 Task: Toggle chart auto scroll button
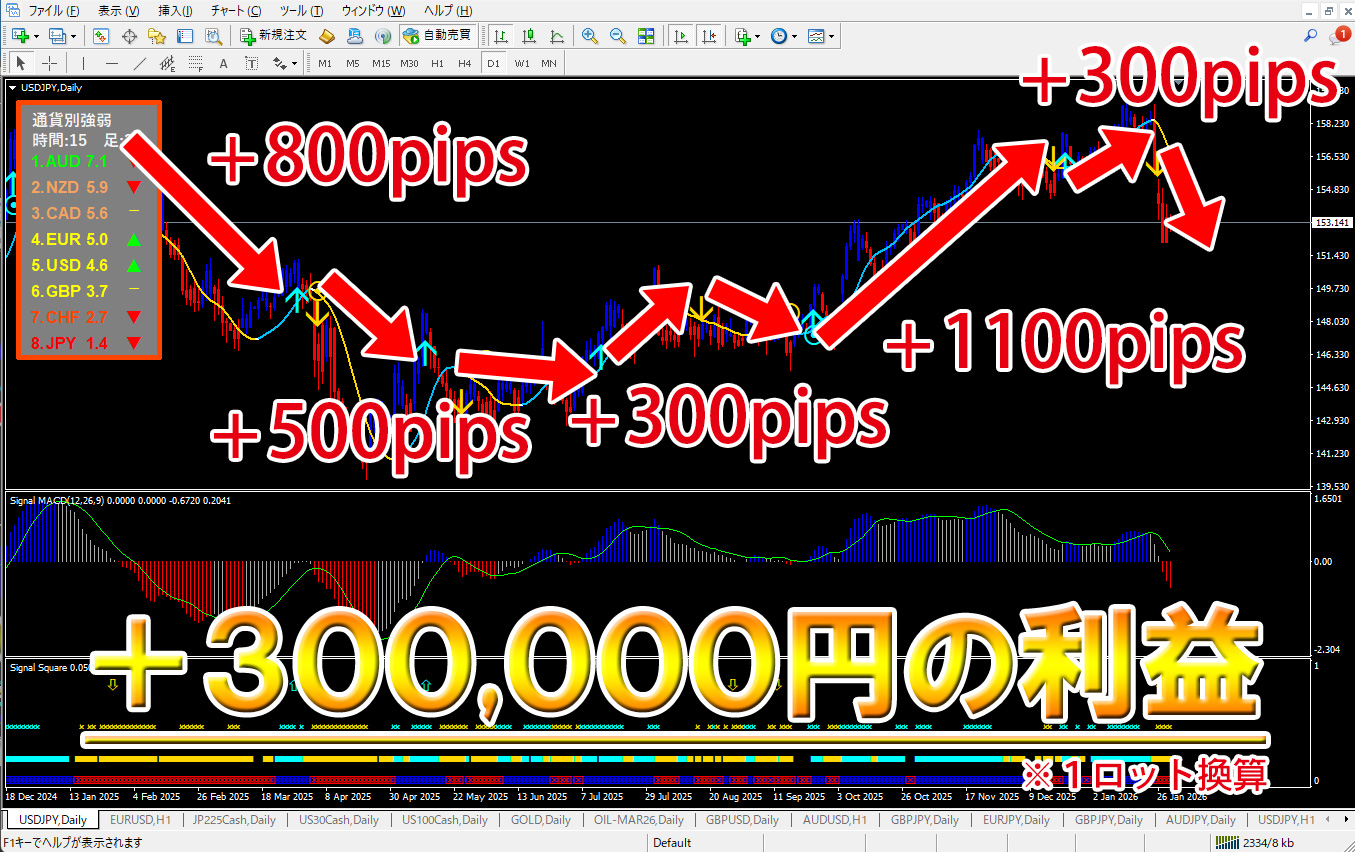(682, 36)
